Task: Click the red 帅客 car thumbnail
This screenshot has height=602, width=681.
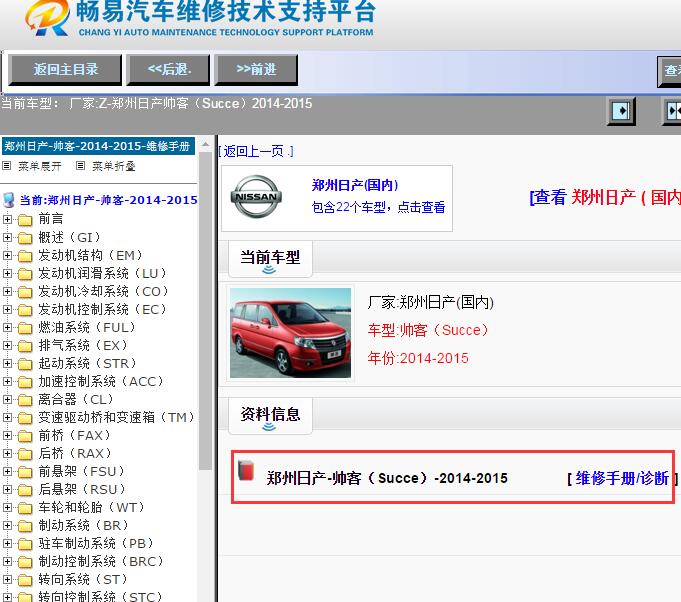Action: [290, 333]
